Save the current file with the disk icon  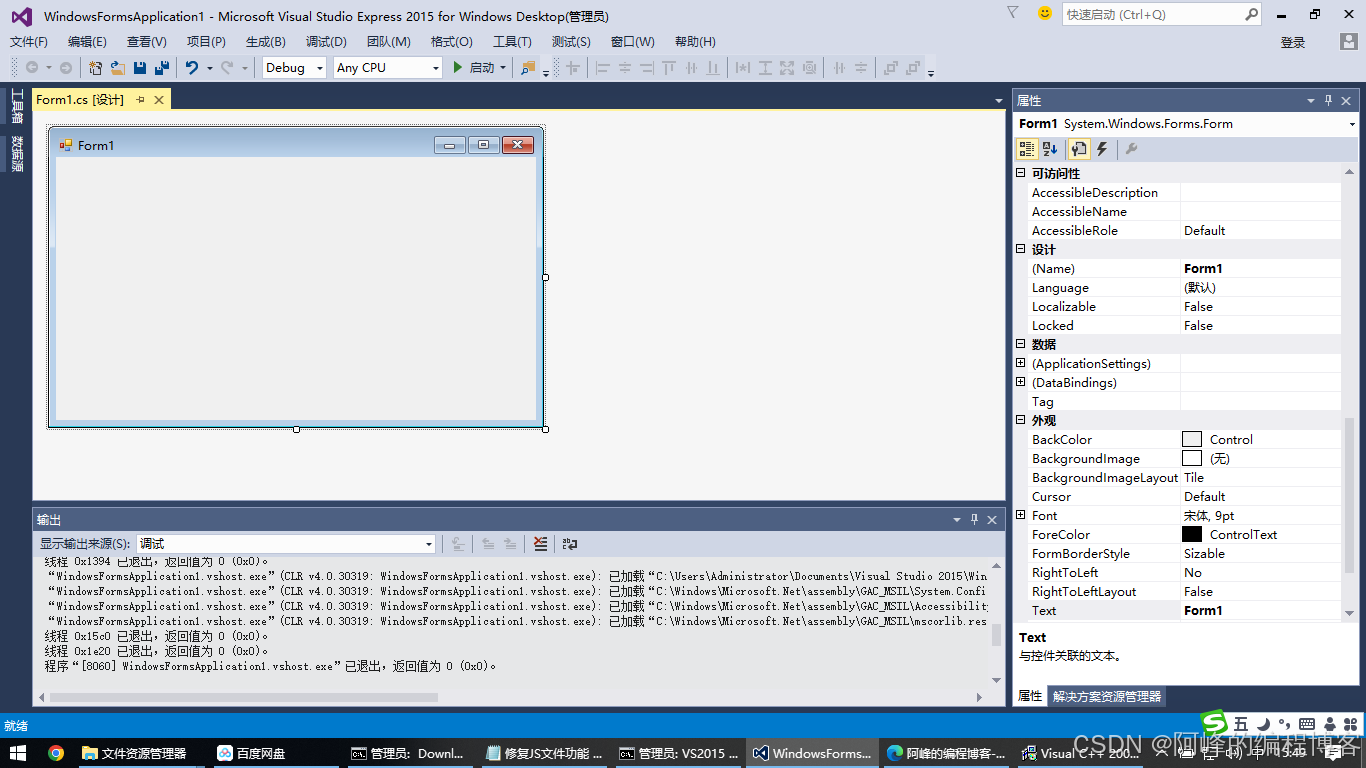[x=139, y=67]
